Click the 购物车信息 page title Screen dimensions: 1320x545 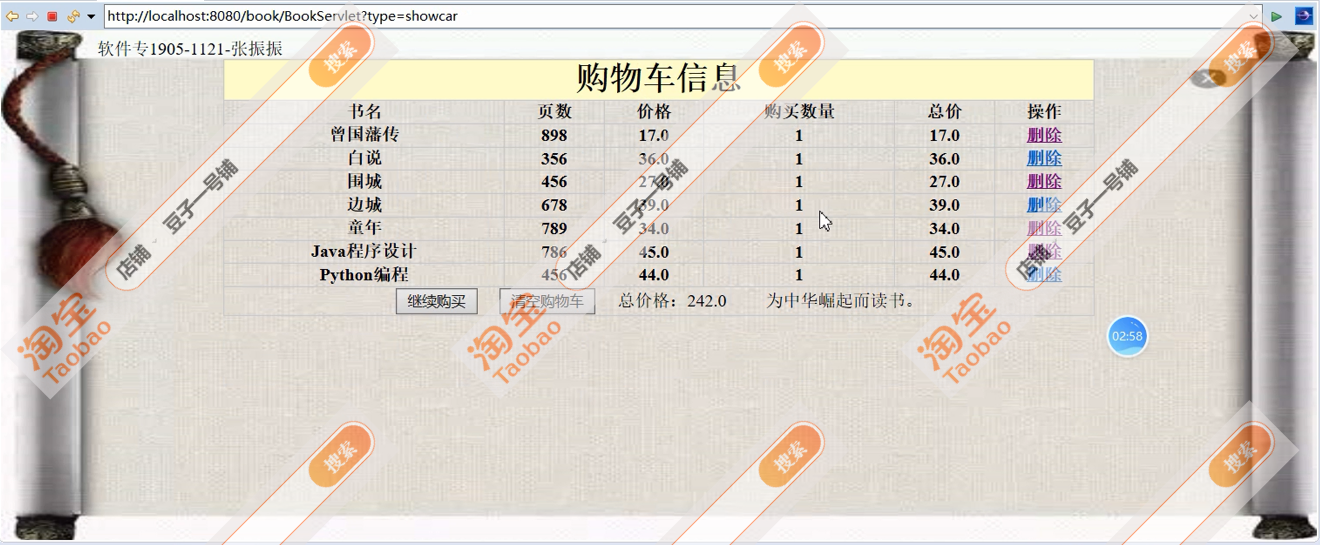pyautogui.click(x=659, y=79)
